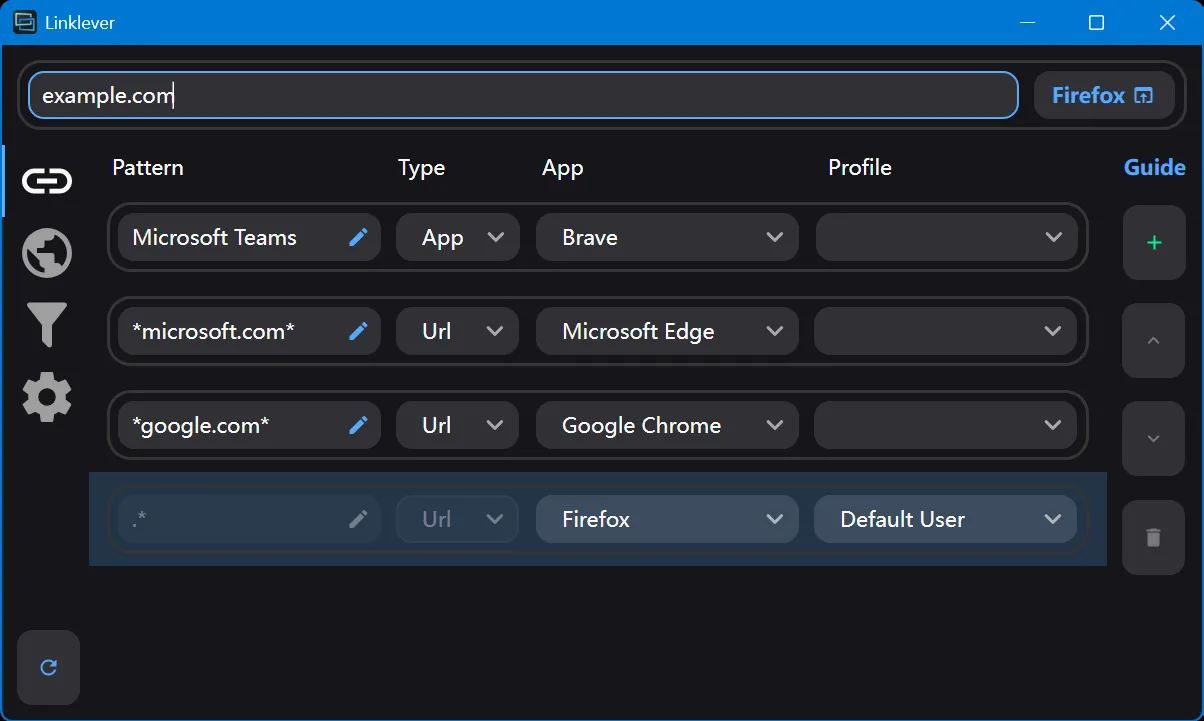Open the Default User profile dropdown

tap(945, 519)
